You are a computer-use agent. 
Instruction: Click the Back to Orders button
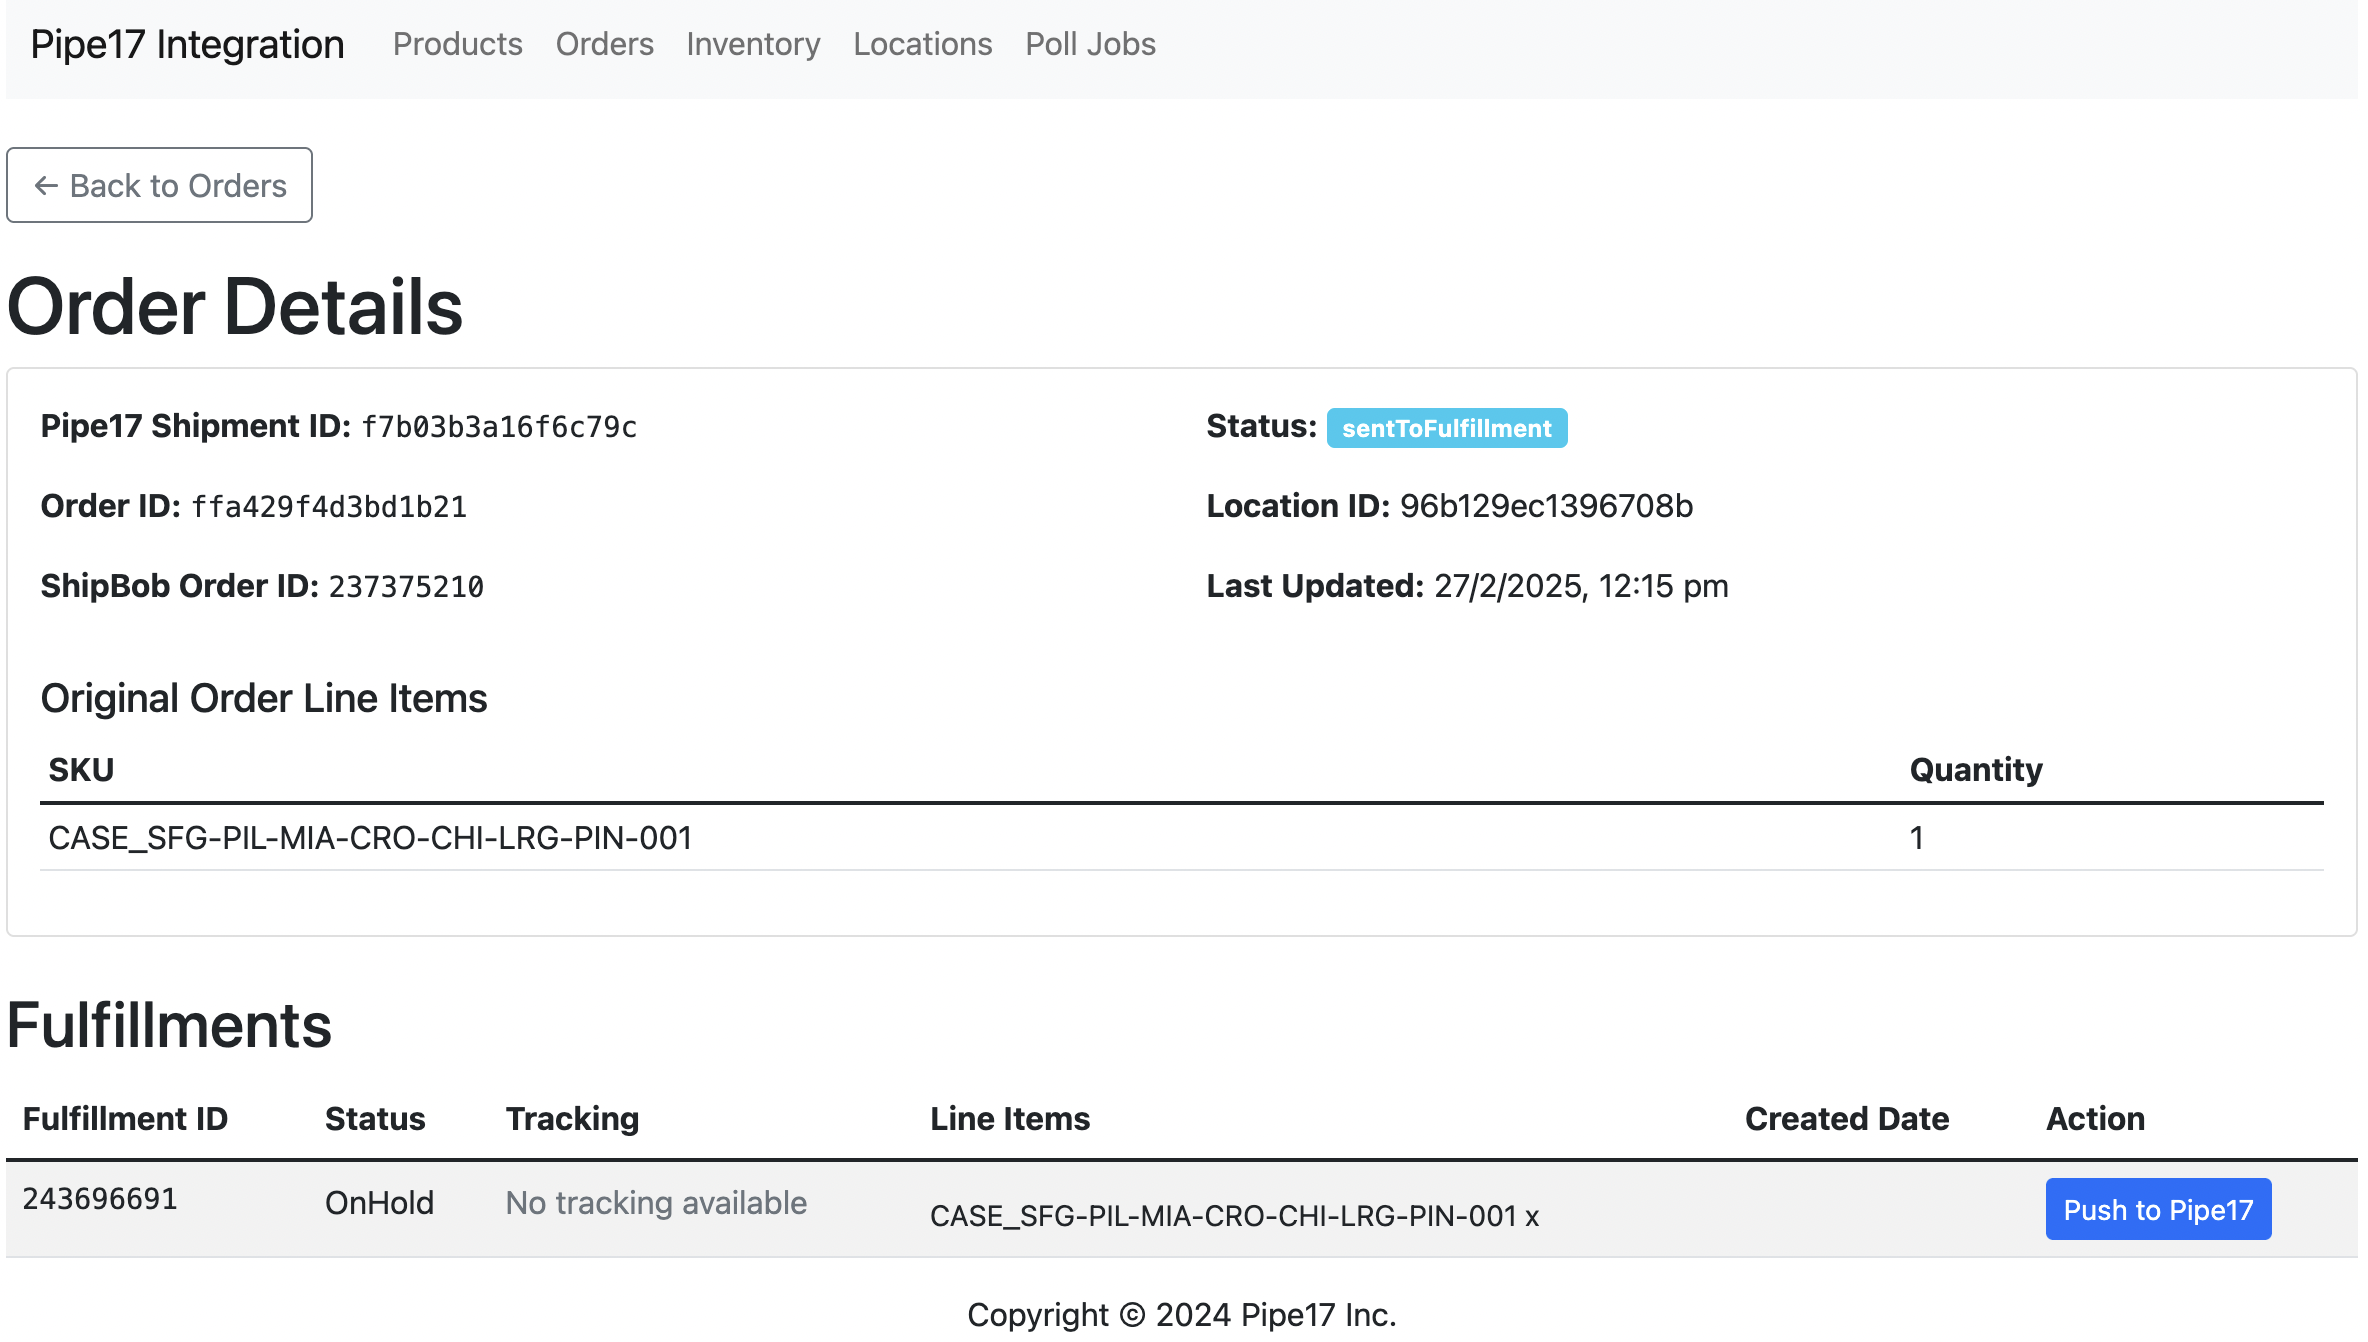159,185
